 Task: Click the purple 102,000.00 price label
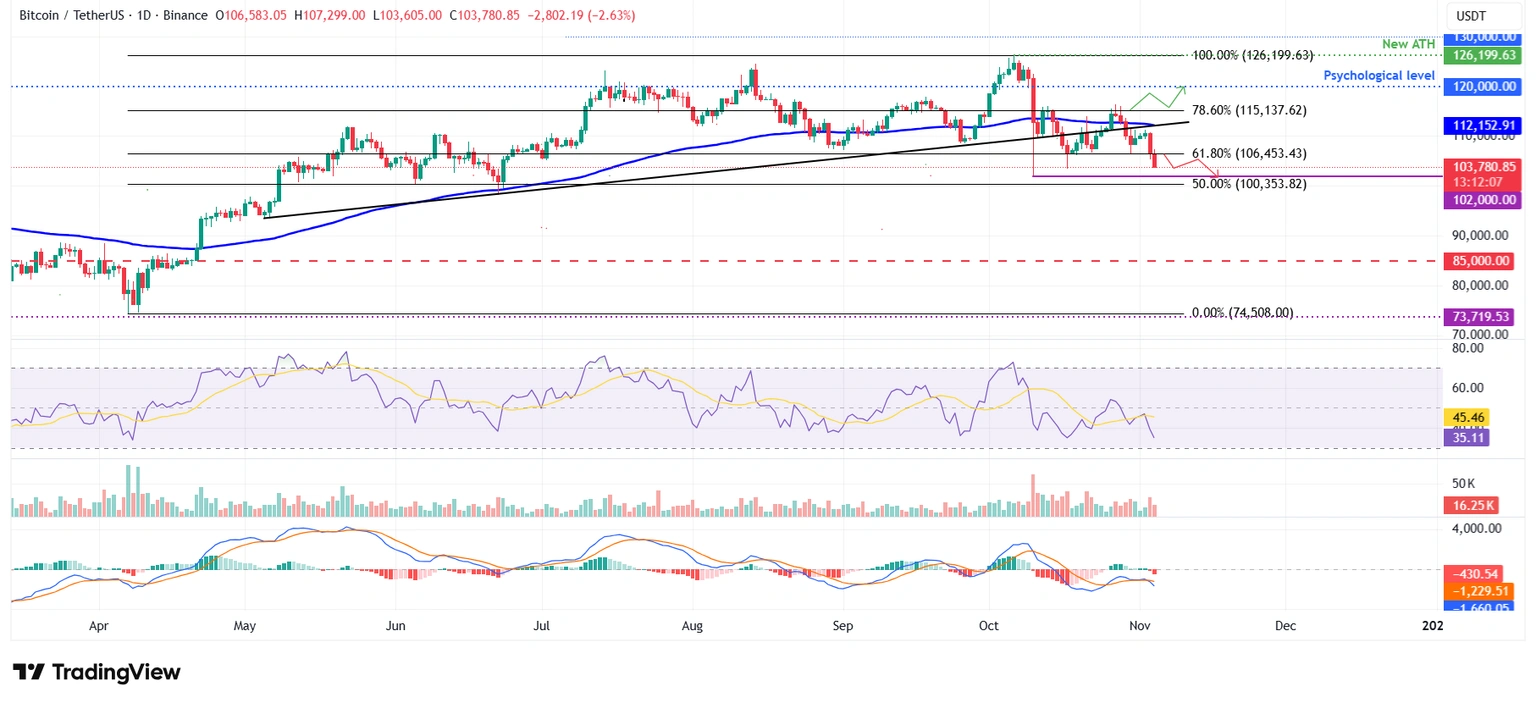pos(1481,200)
